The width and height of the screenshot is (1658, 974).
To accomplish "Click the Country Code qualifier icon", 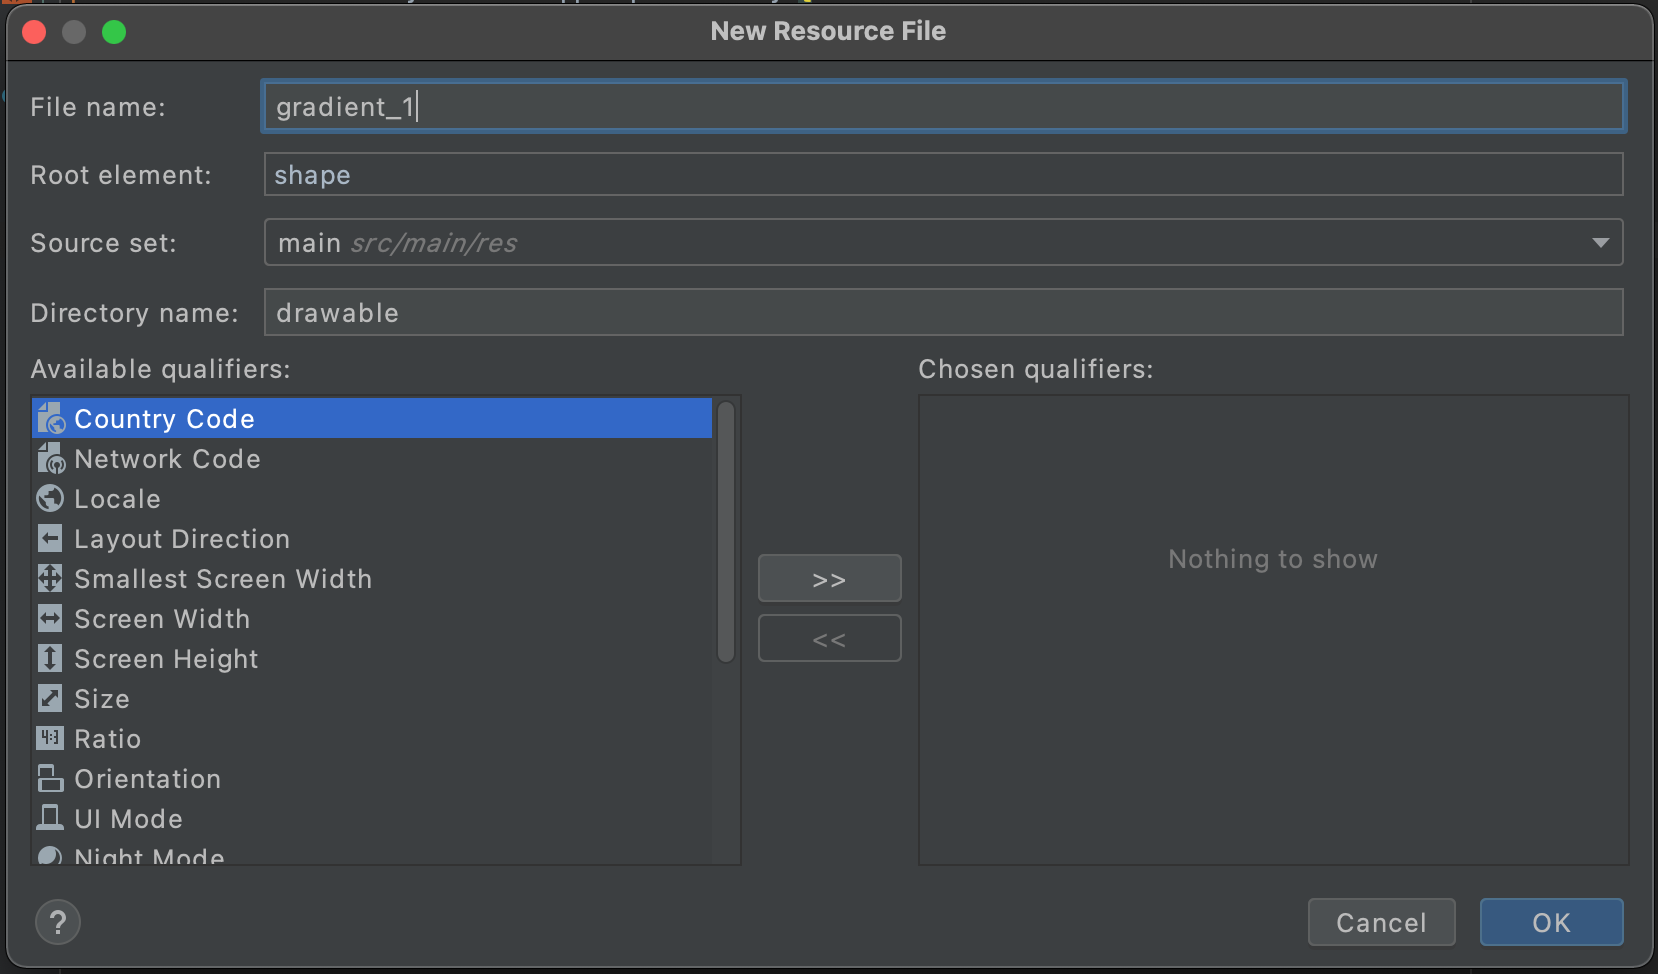I will coord(51,418).
